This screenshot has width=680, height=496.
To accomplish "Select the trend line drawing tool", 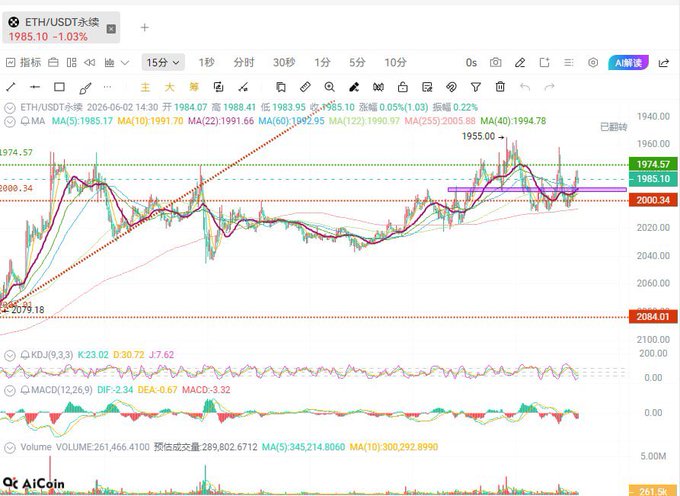I will pyautogui.click(x=11, y=87).
